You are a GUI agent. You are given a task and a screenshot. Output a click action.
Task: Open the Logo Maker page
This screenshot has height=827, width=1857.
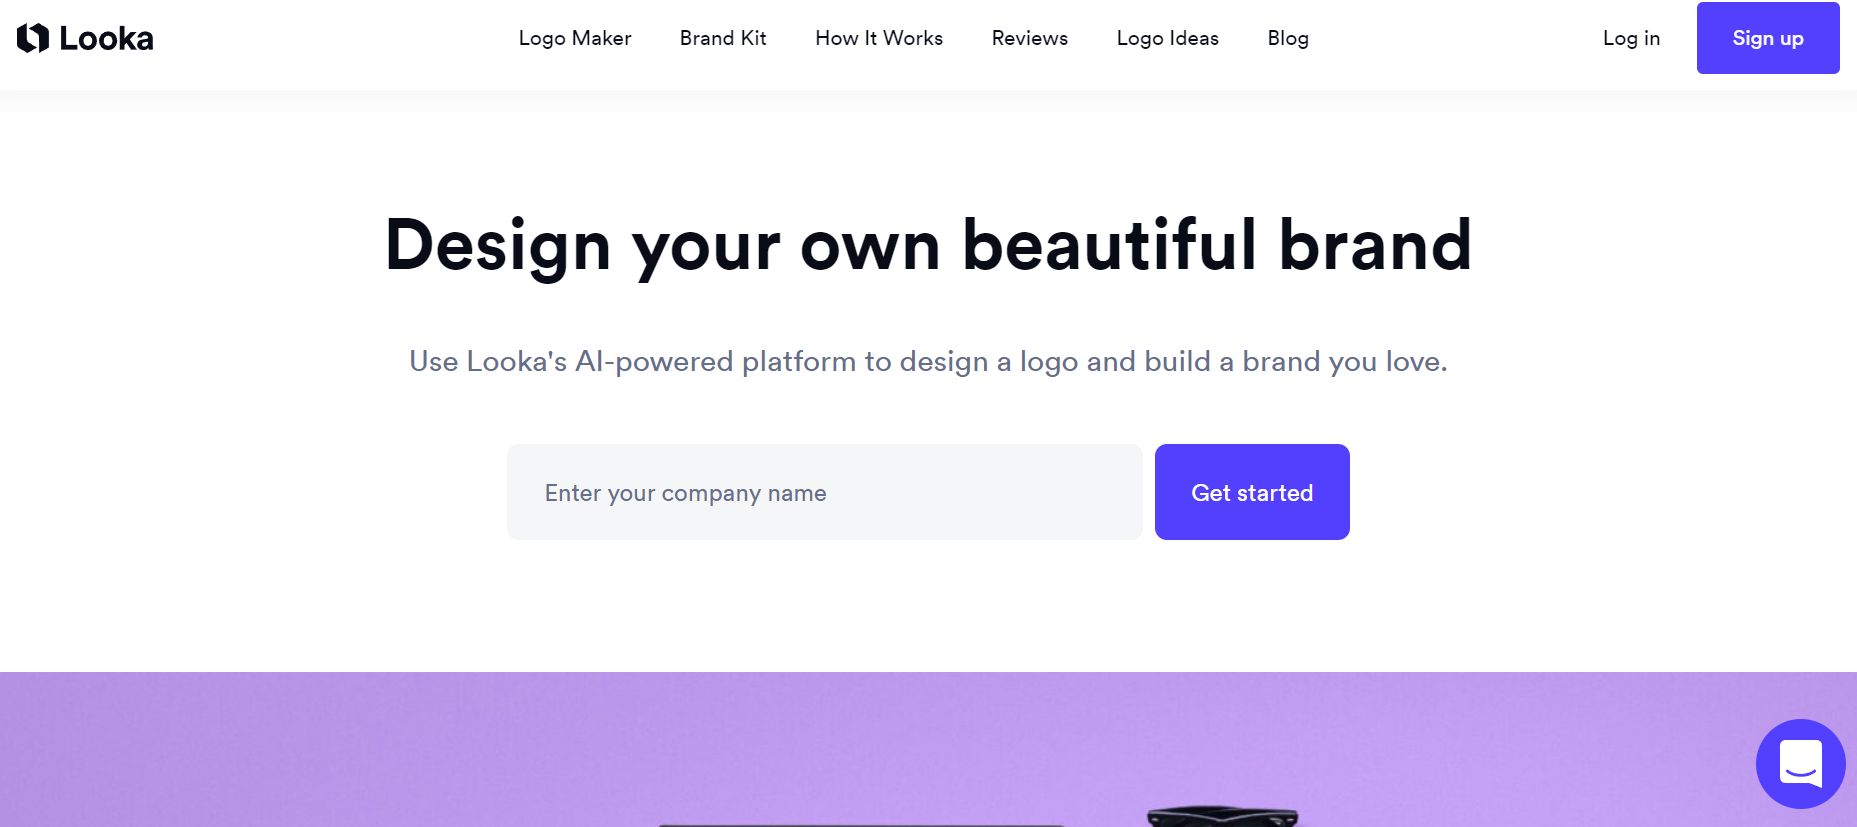coord(575,38)
